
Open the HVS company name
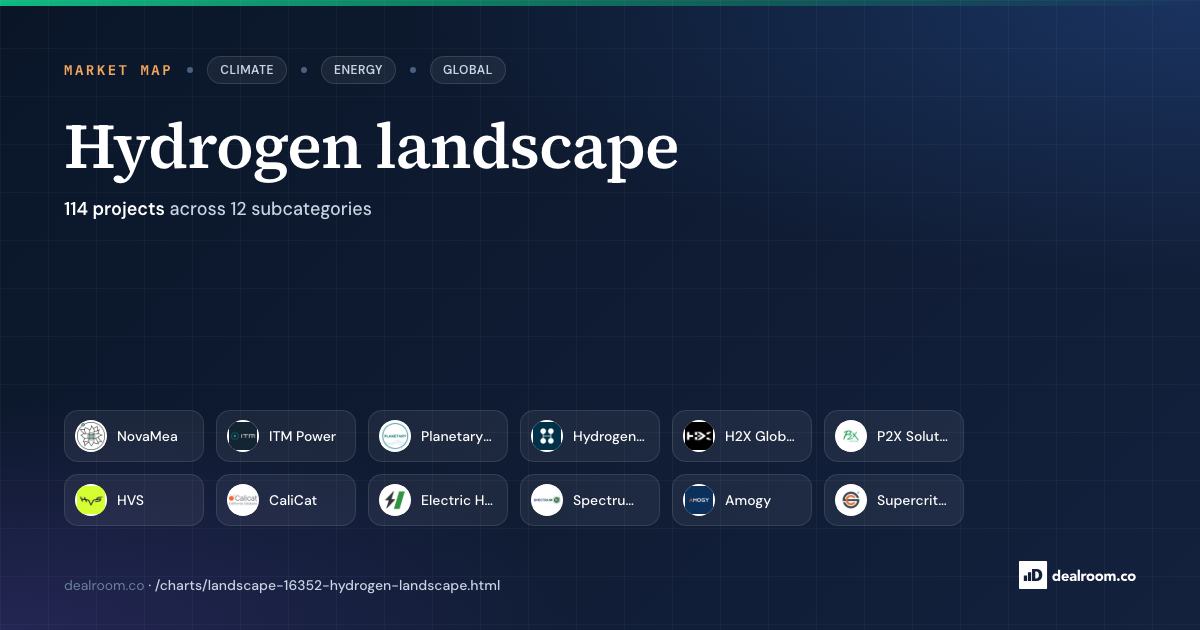click(130, 500)
